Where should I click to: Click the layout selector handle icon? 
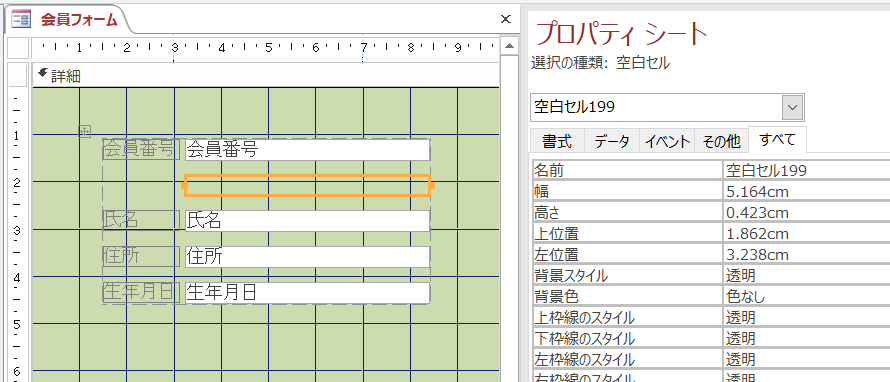pyautogui.click(x=84, y=131)
